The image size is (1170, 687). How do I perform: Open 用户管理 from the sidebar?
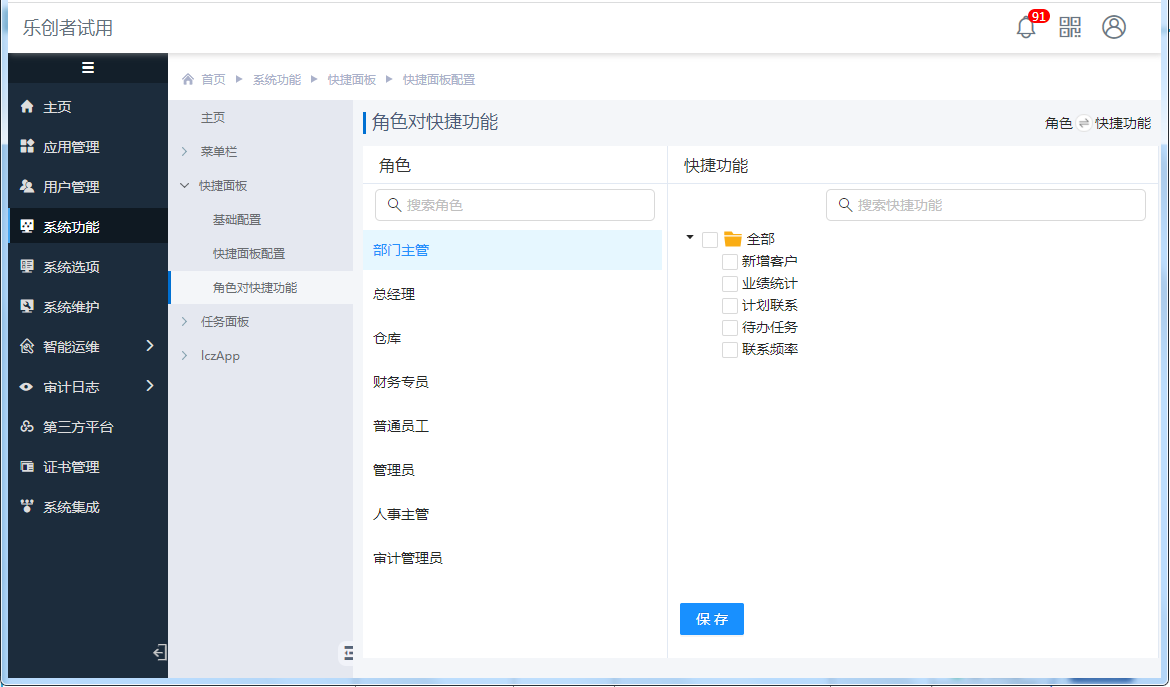pyautogui.click(x=70, y=187)
